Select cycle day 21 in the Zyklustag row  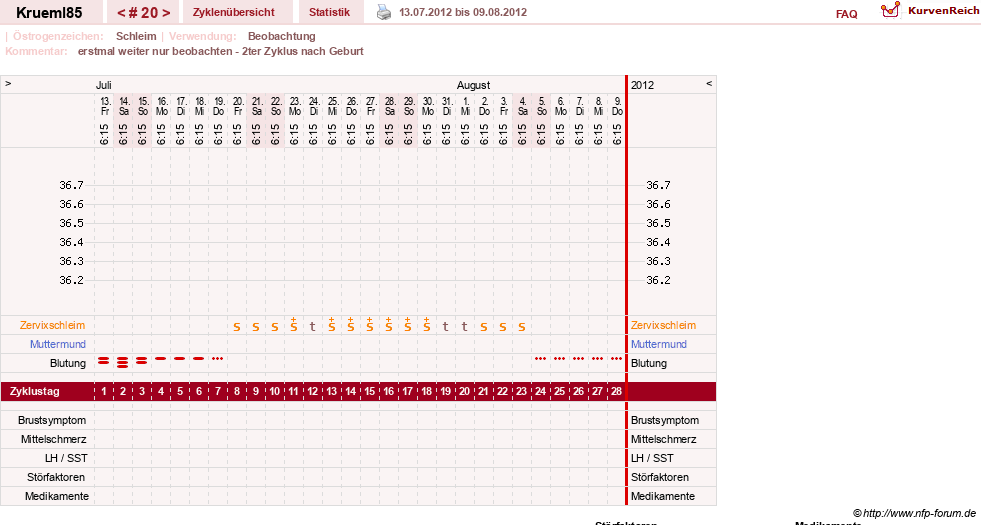coord(484,392)
